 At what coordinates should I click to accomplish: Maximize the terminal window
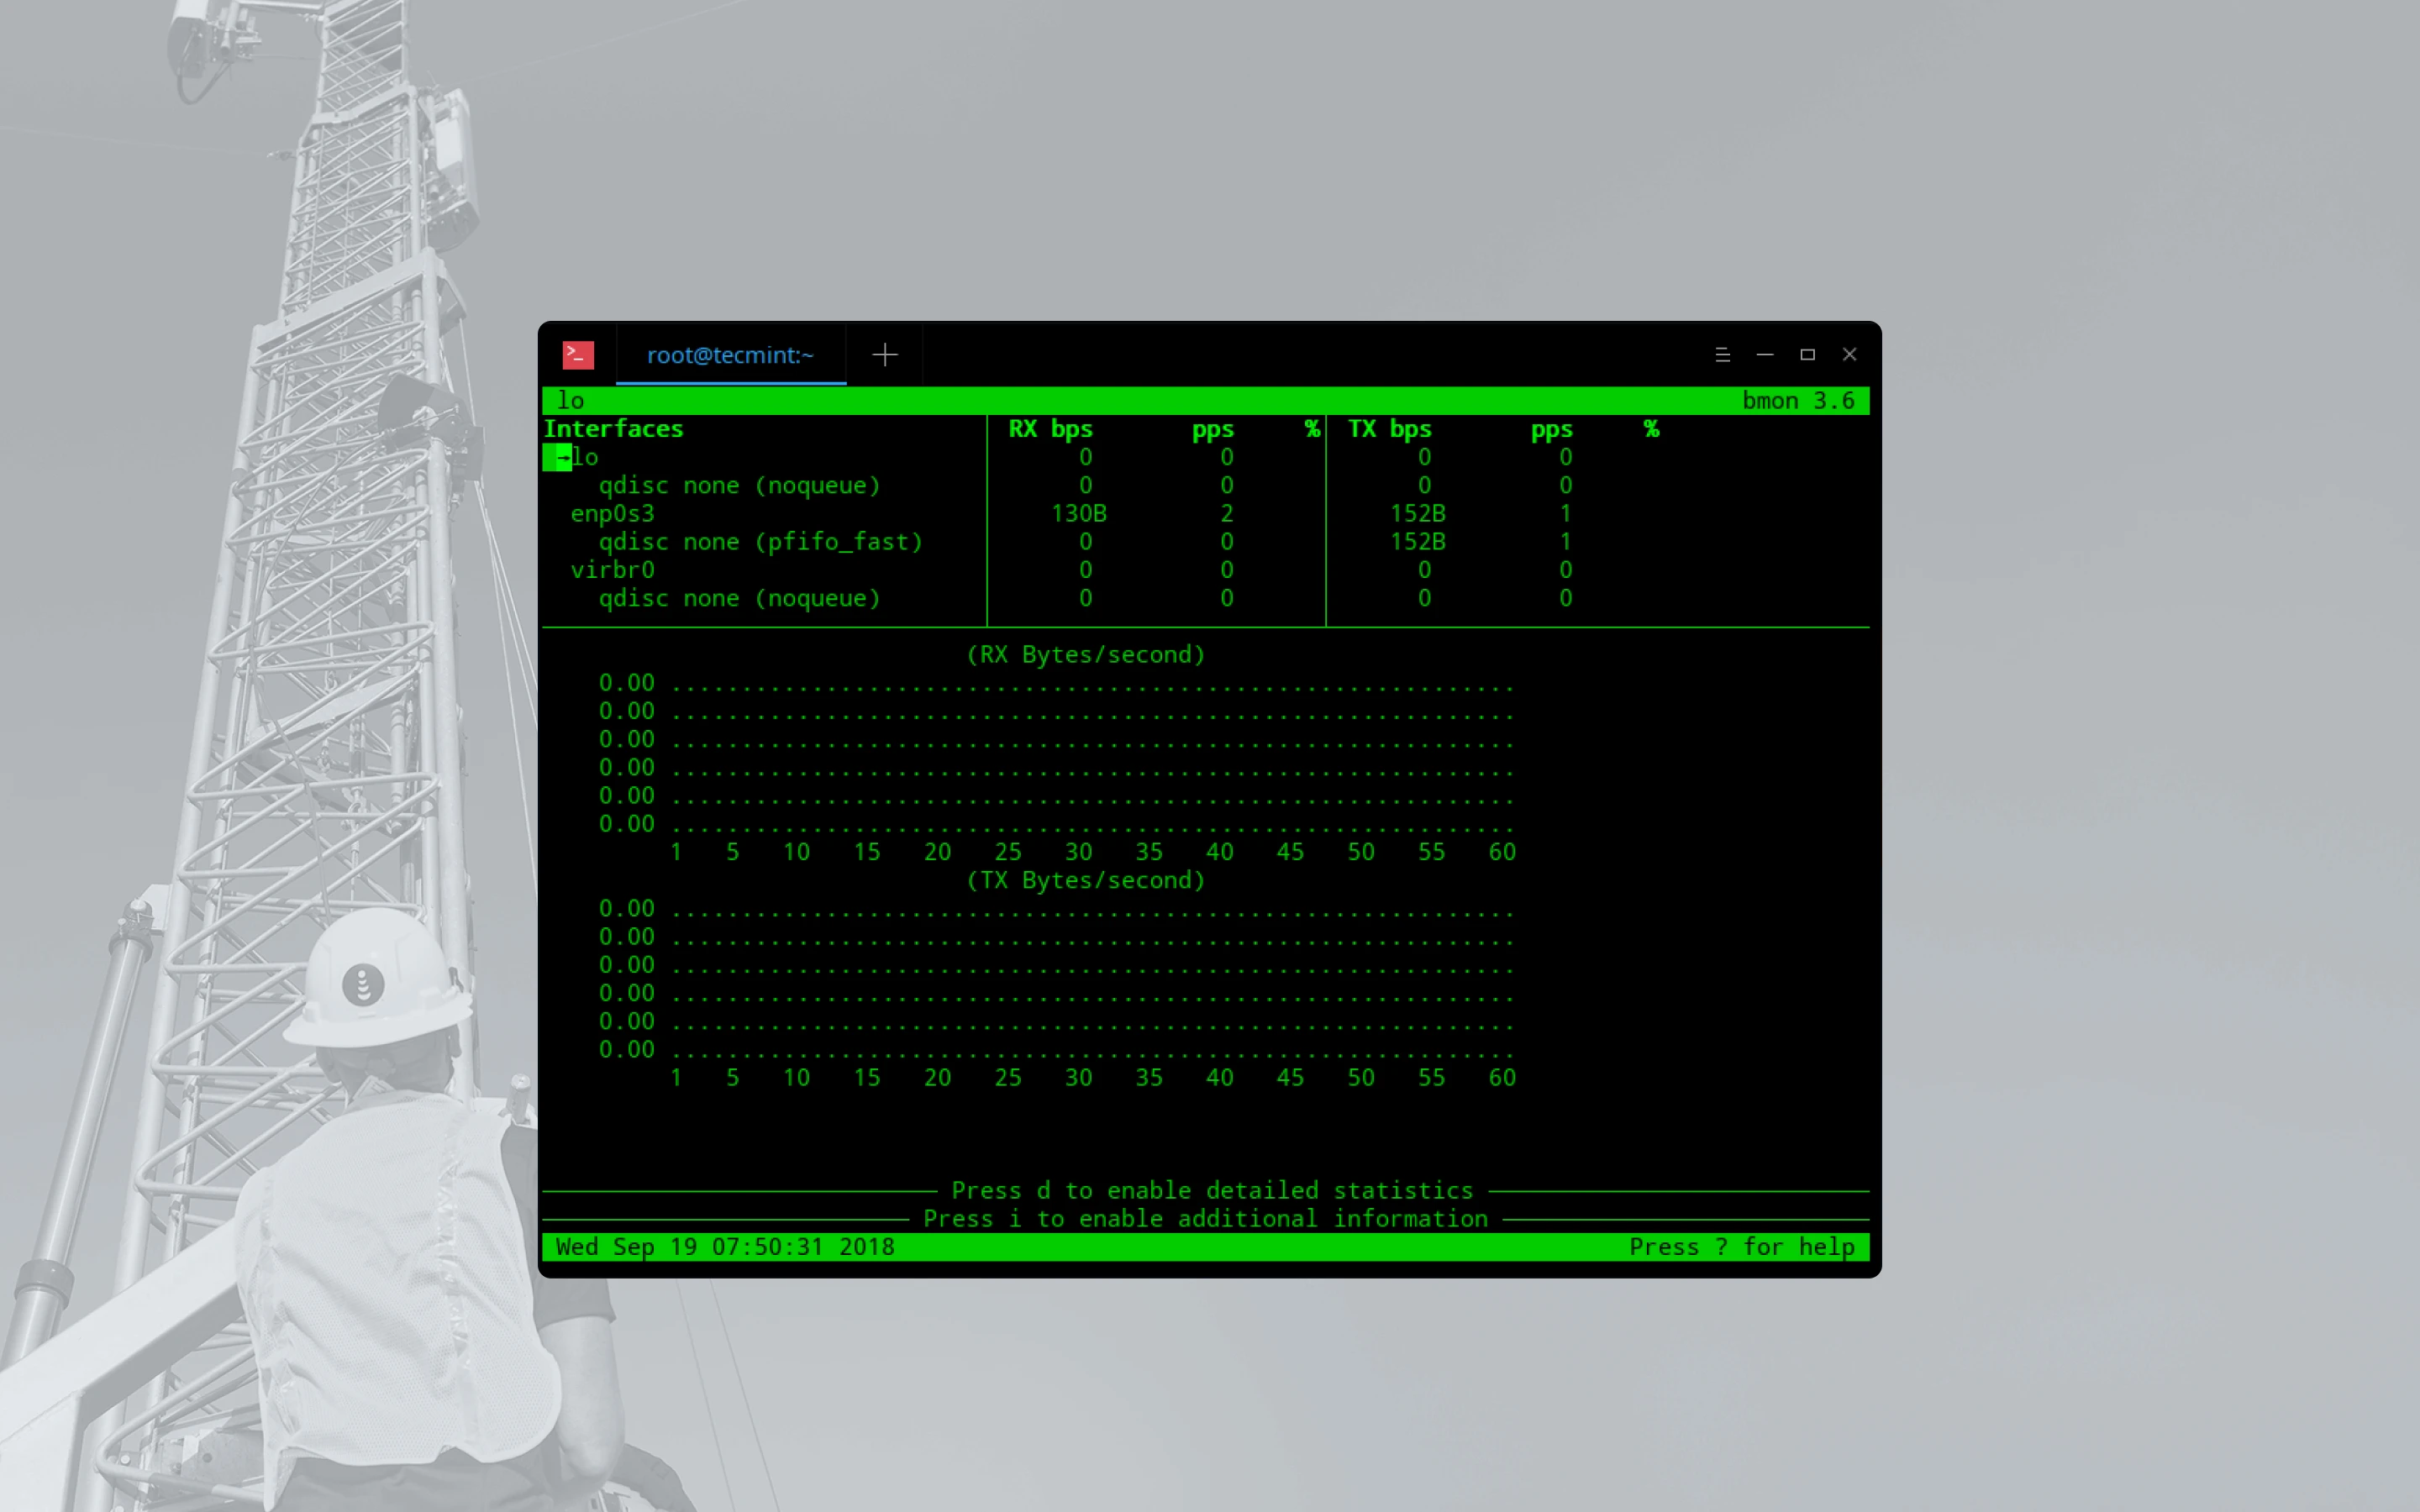tap(1807, 355)
